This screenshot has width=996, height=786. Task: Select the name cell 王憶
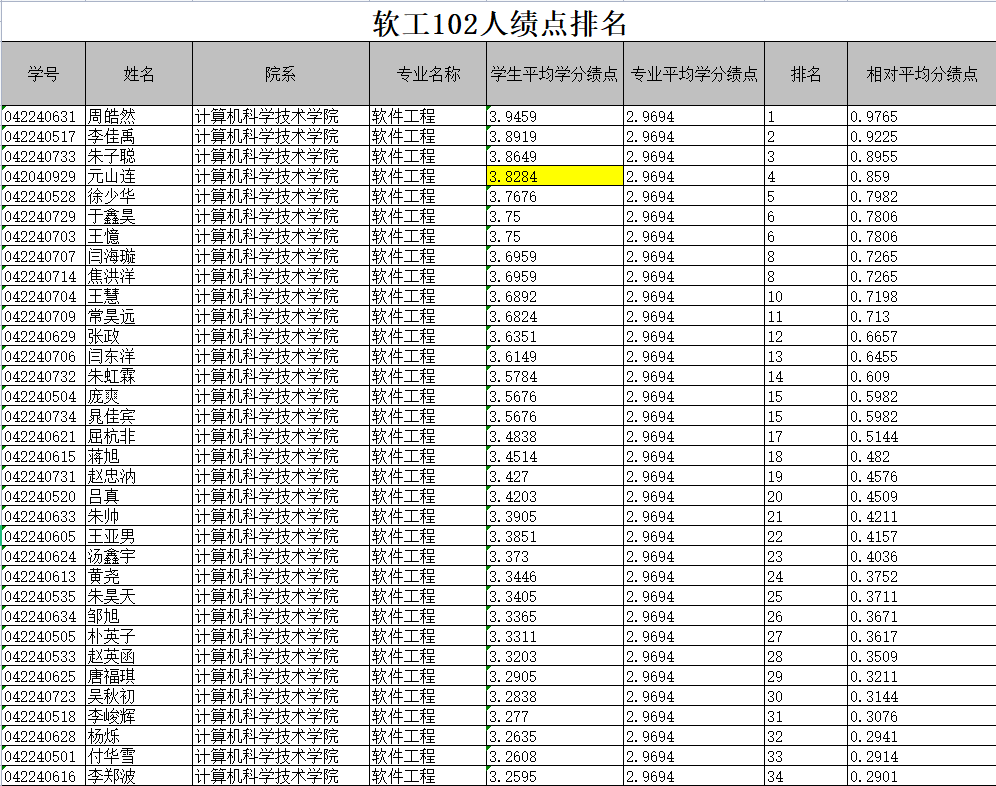[x=138, y=236]
